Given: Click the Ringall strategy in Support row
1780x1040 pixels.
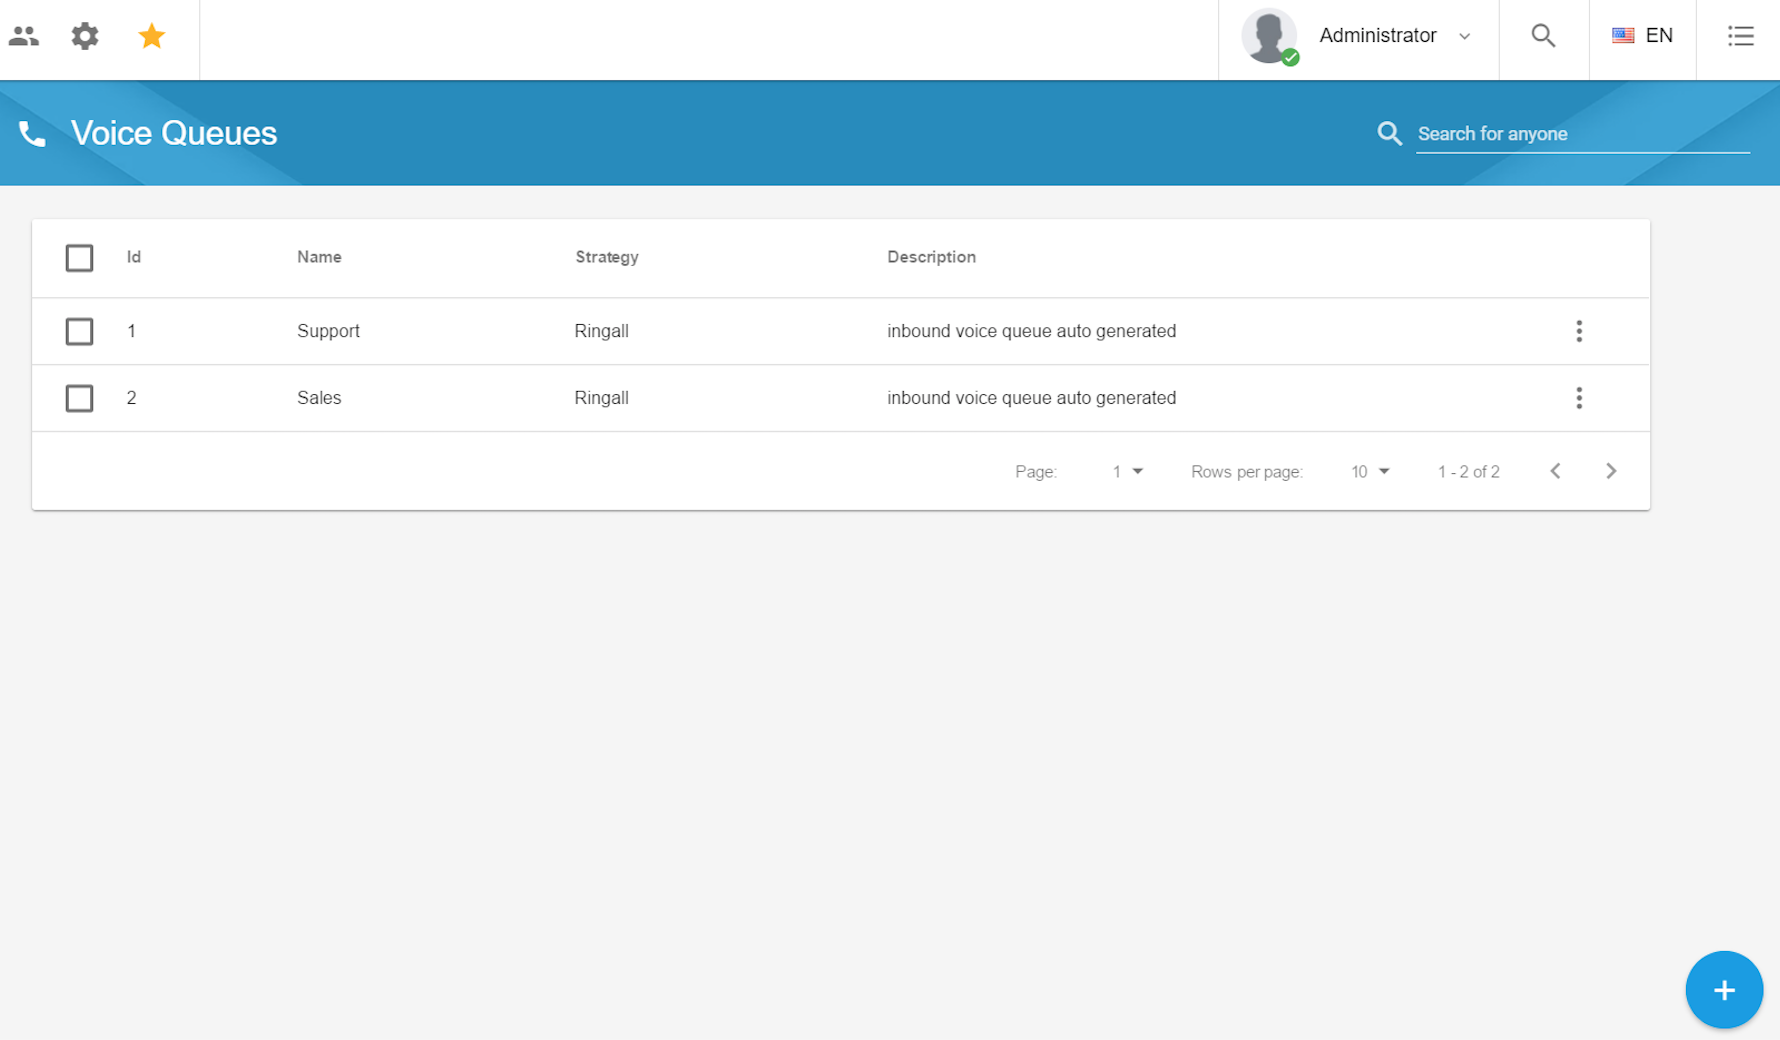Looking at the screenshot, I should (x=602, y=331).
